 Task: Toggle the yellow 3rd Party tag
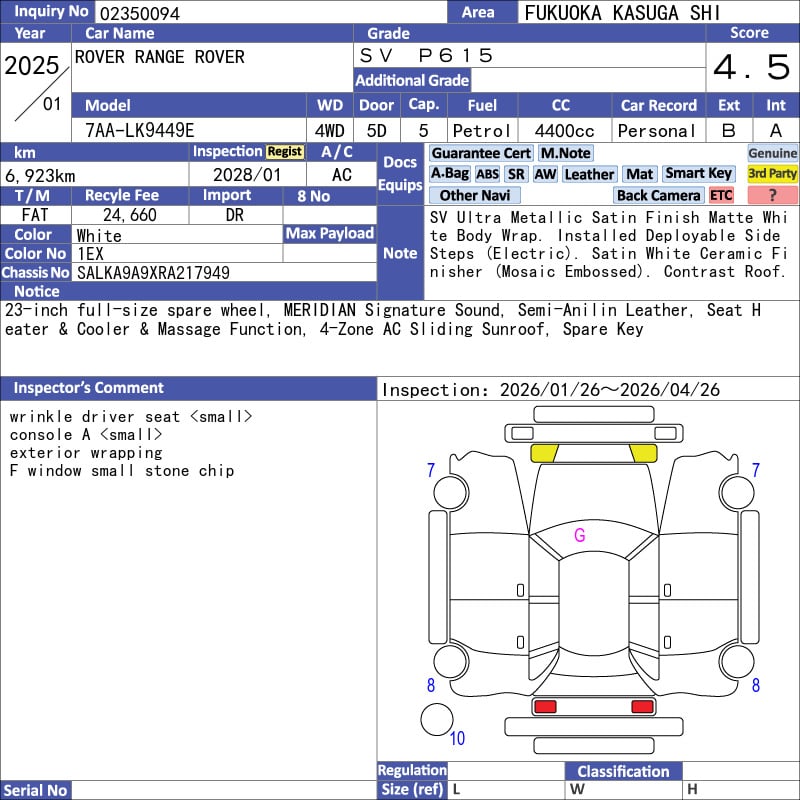(x=772, y=174)
